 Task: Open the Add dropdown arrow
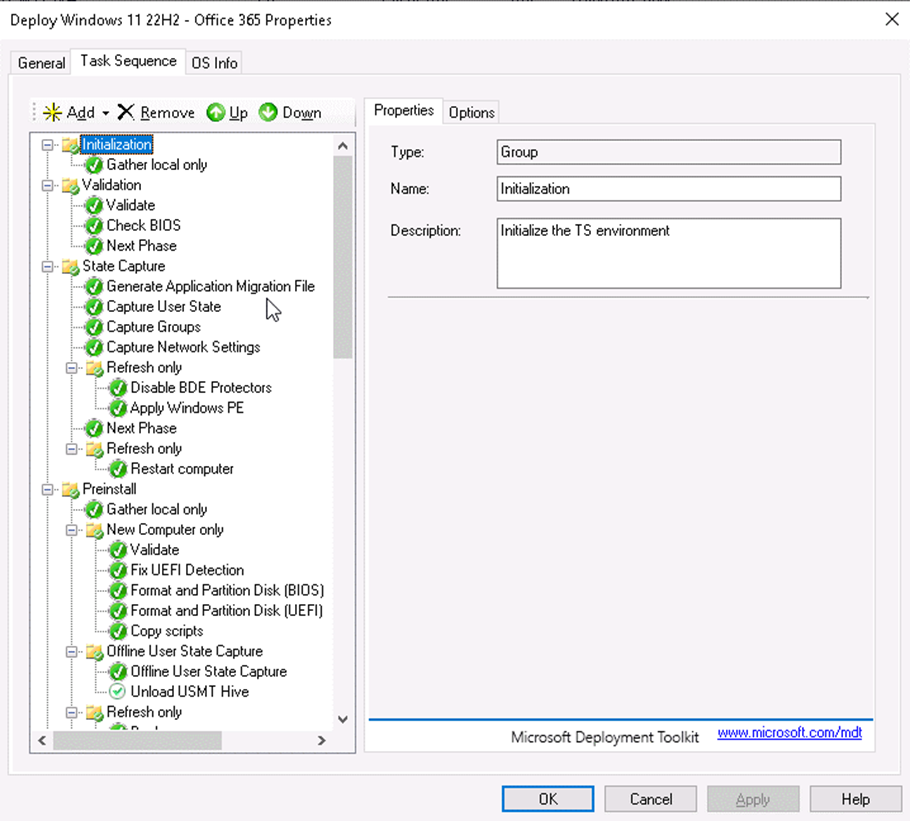tap(105, 113)
